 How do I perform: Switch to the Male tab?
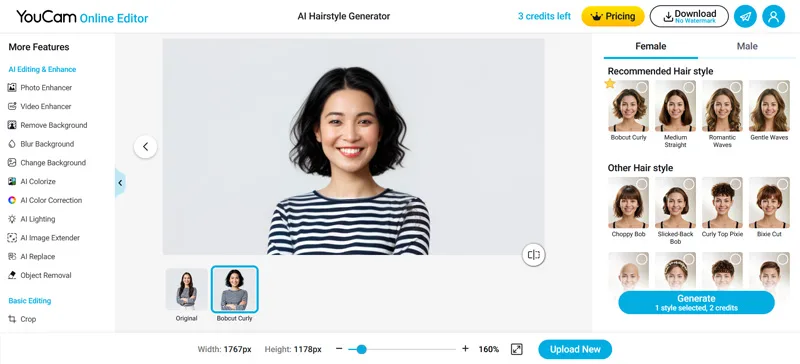click(x=747, y=46)
